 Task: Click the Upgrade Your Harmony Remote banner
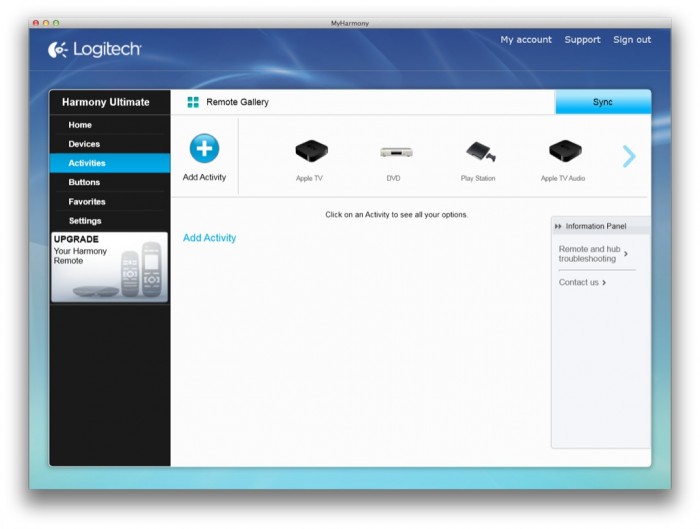110,267
